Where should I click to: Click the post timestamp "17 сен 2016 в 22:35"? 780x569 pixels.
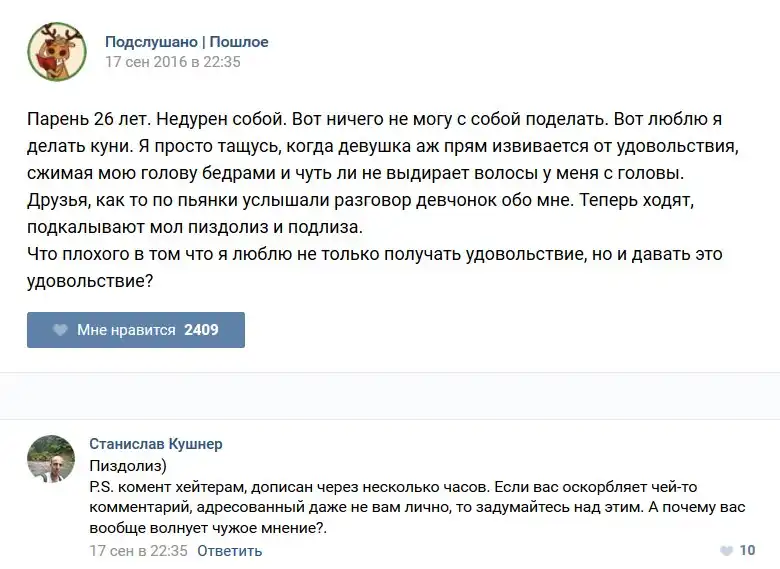coord(173,62)
